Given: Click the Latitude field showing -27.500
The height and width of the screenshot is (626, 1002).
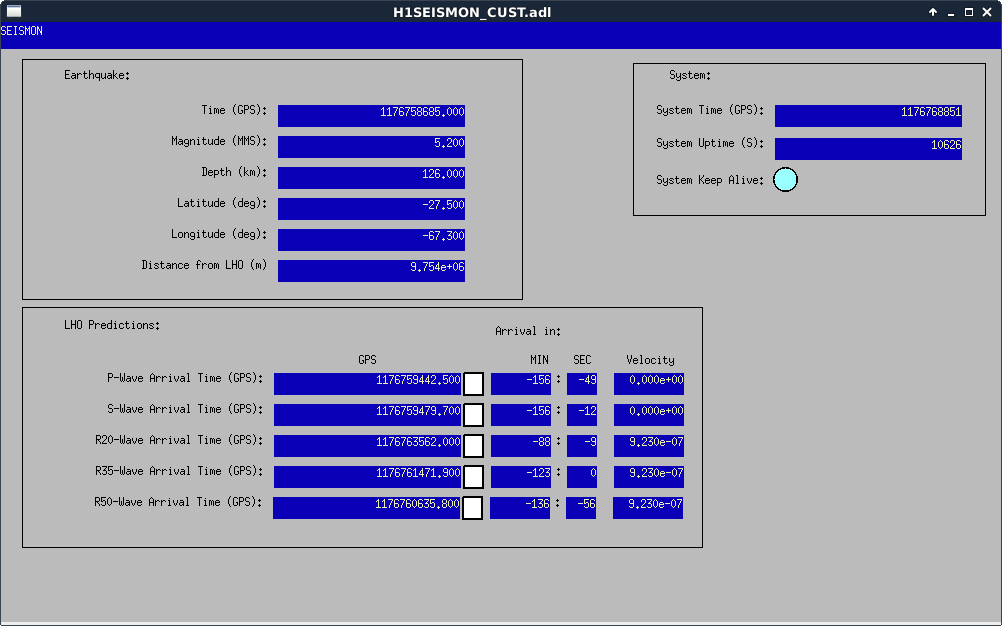Looking at the screenshot, I should (x=371, y=208).
